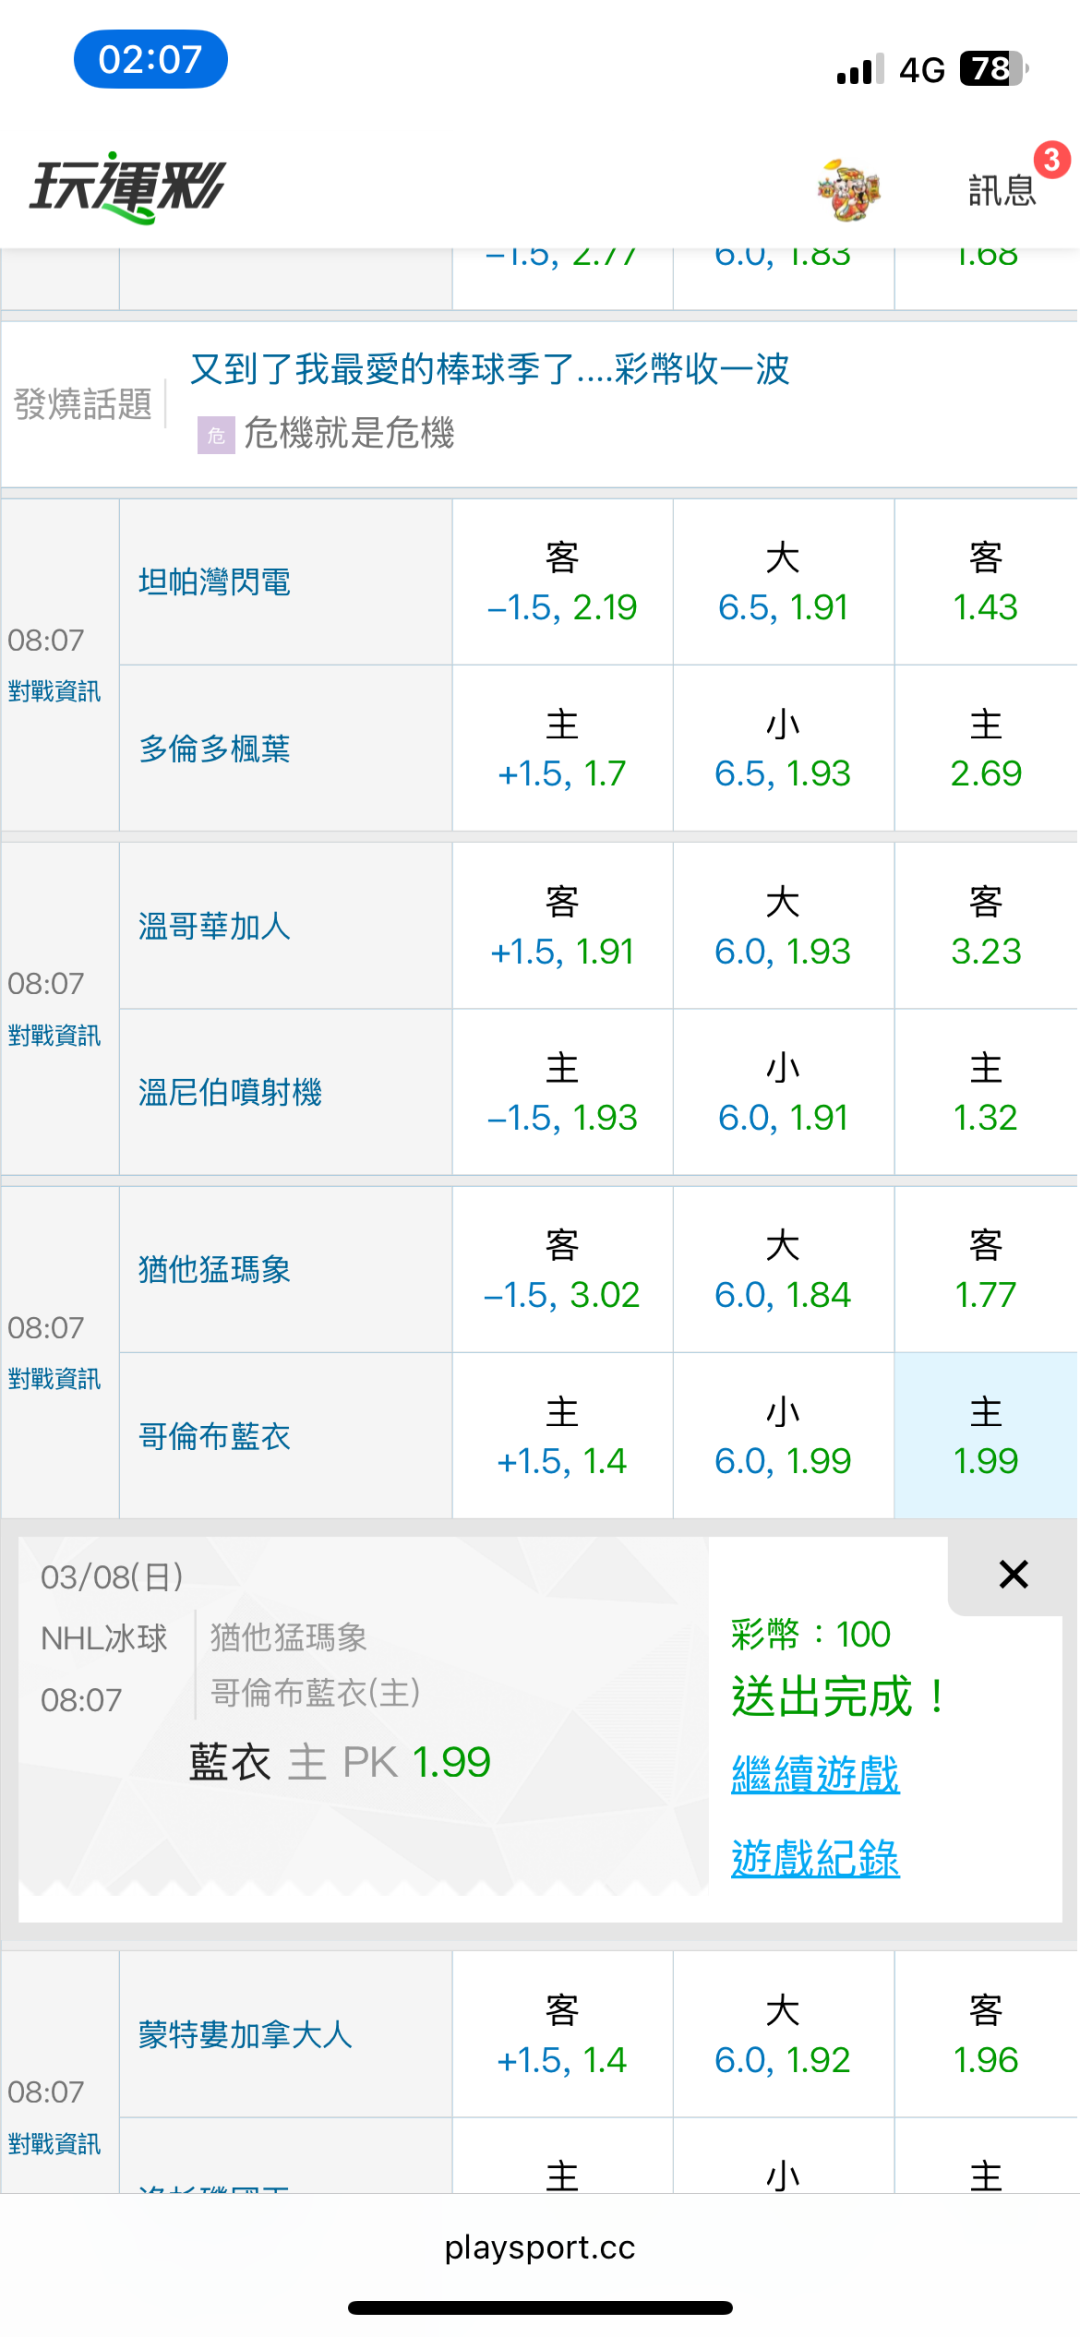This screenshot has width=1080, height=2337.
Task: Toggle selected 主 1.99 Blue Jackets moneyline
Action: coord(985,1436)
